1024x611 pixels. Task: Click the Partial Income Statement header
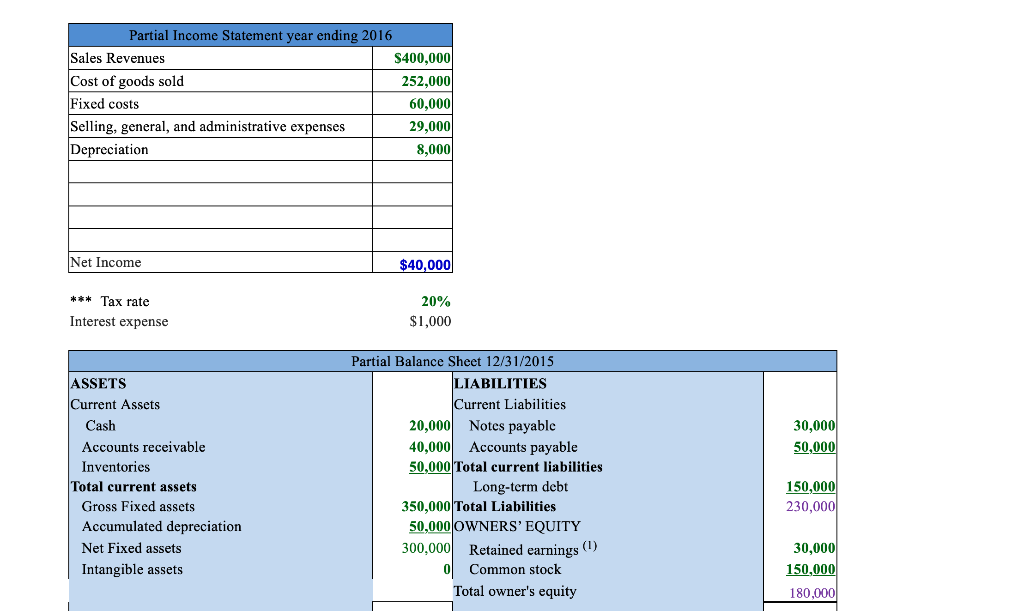(x=260, y=34)
